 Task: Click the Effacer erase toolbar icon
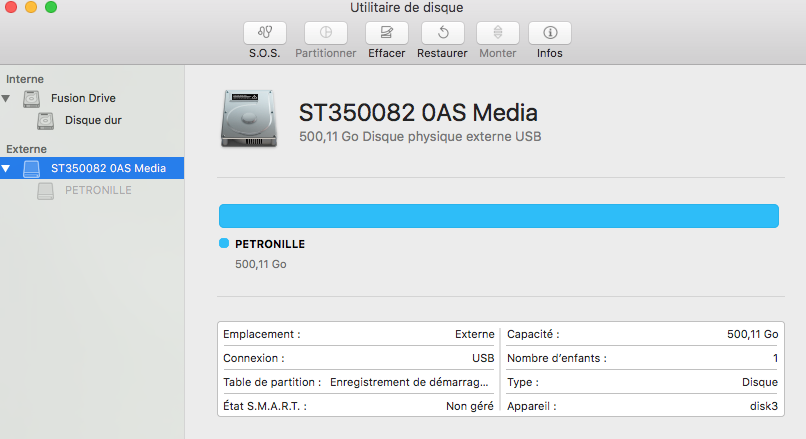[386, 32]
